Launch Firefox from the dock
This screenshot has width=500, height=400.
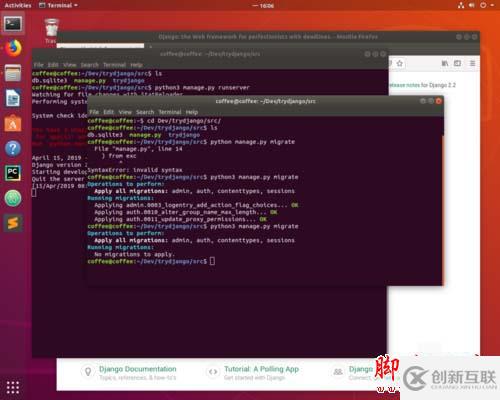(x=13, y=48)
